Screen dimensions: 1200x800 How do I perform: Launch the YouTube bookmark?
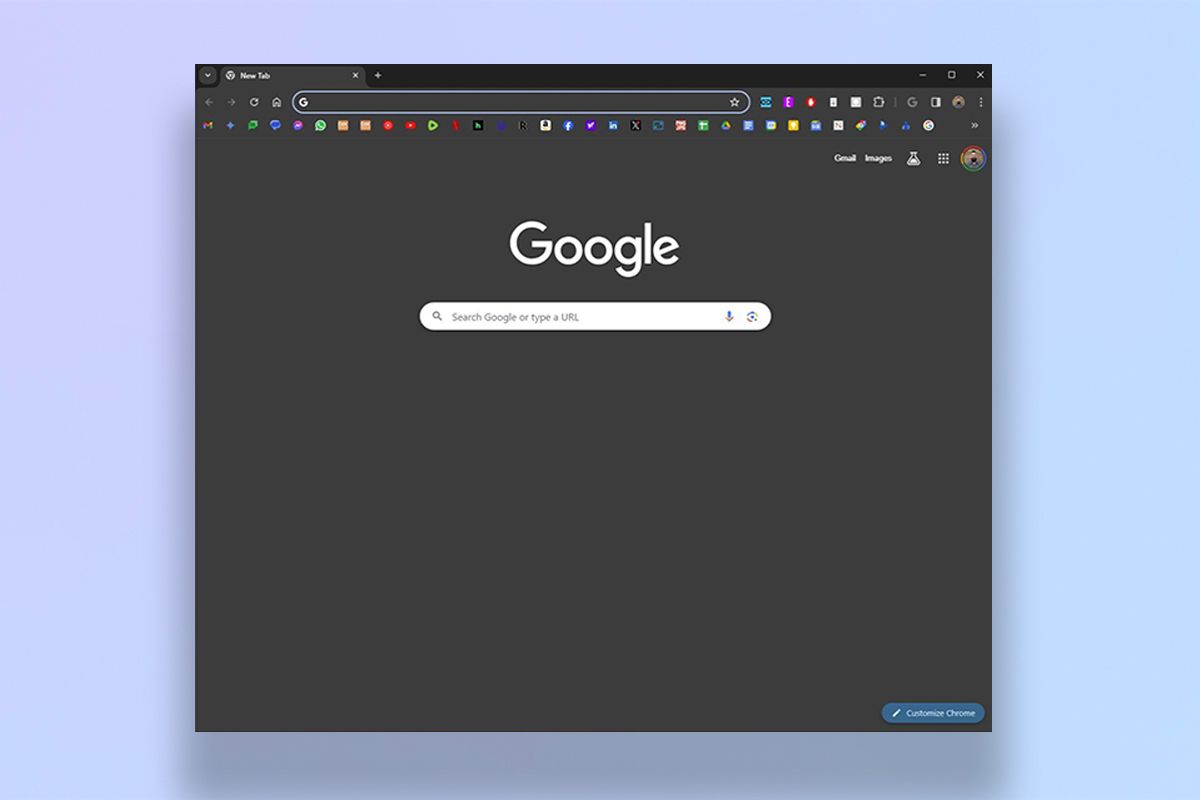(411, 126)
